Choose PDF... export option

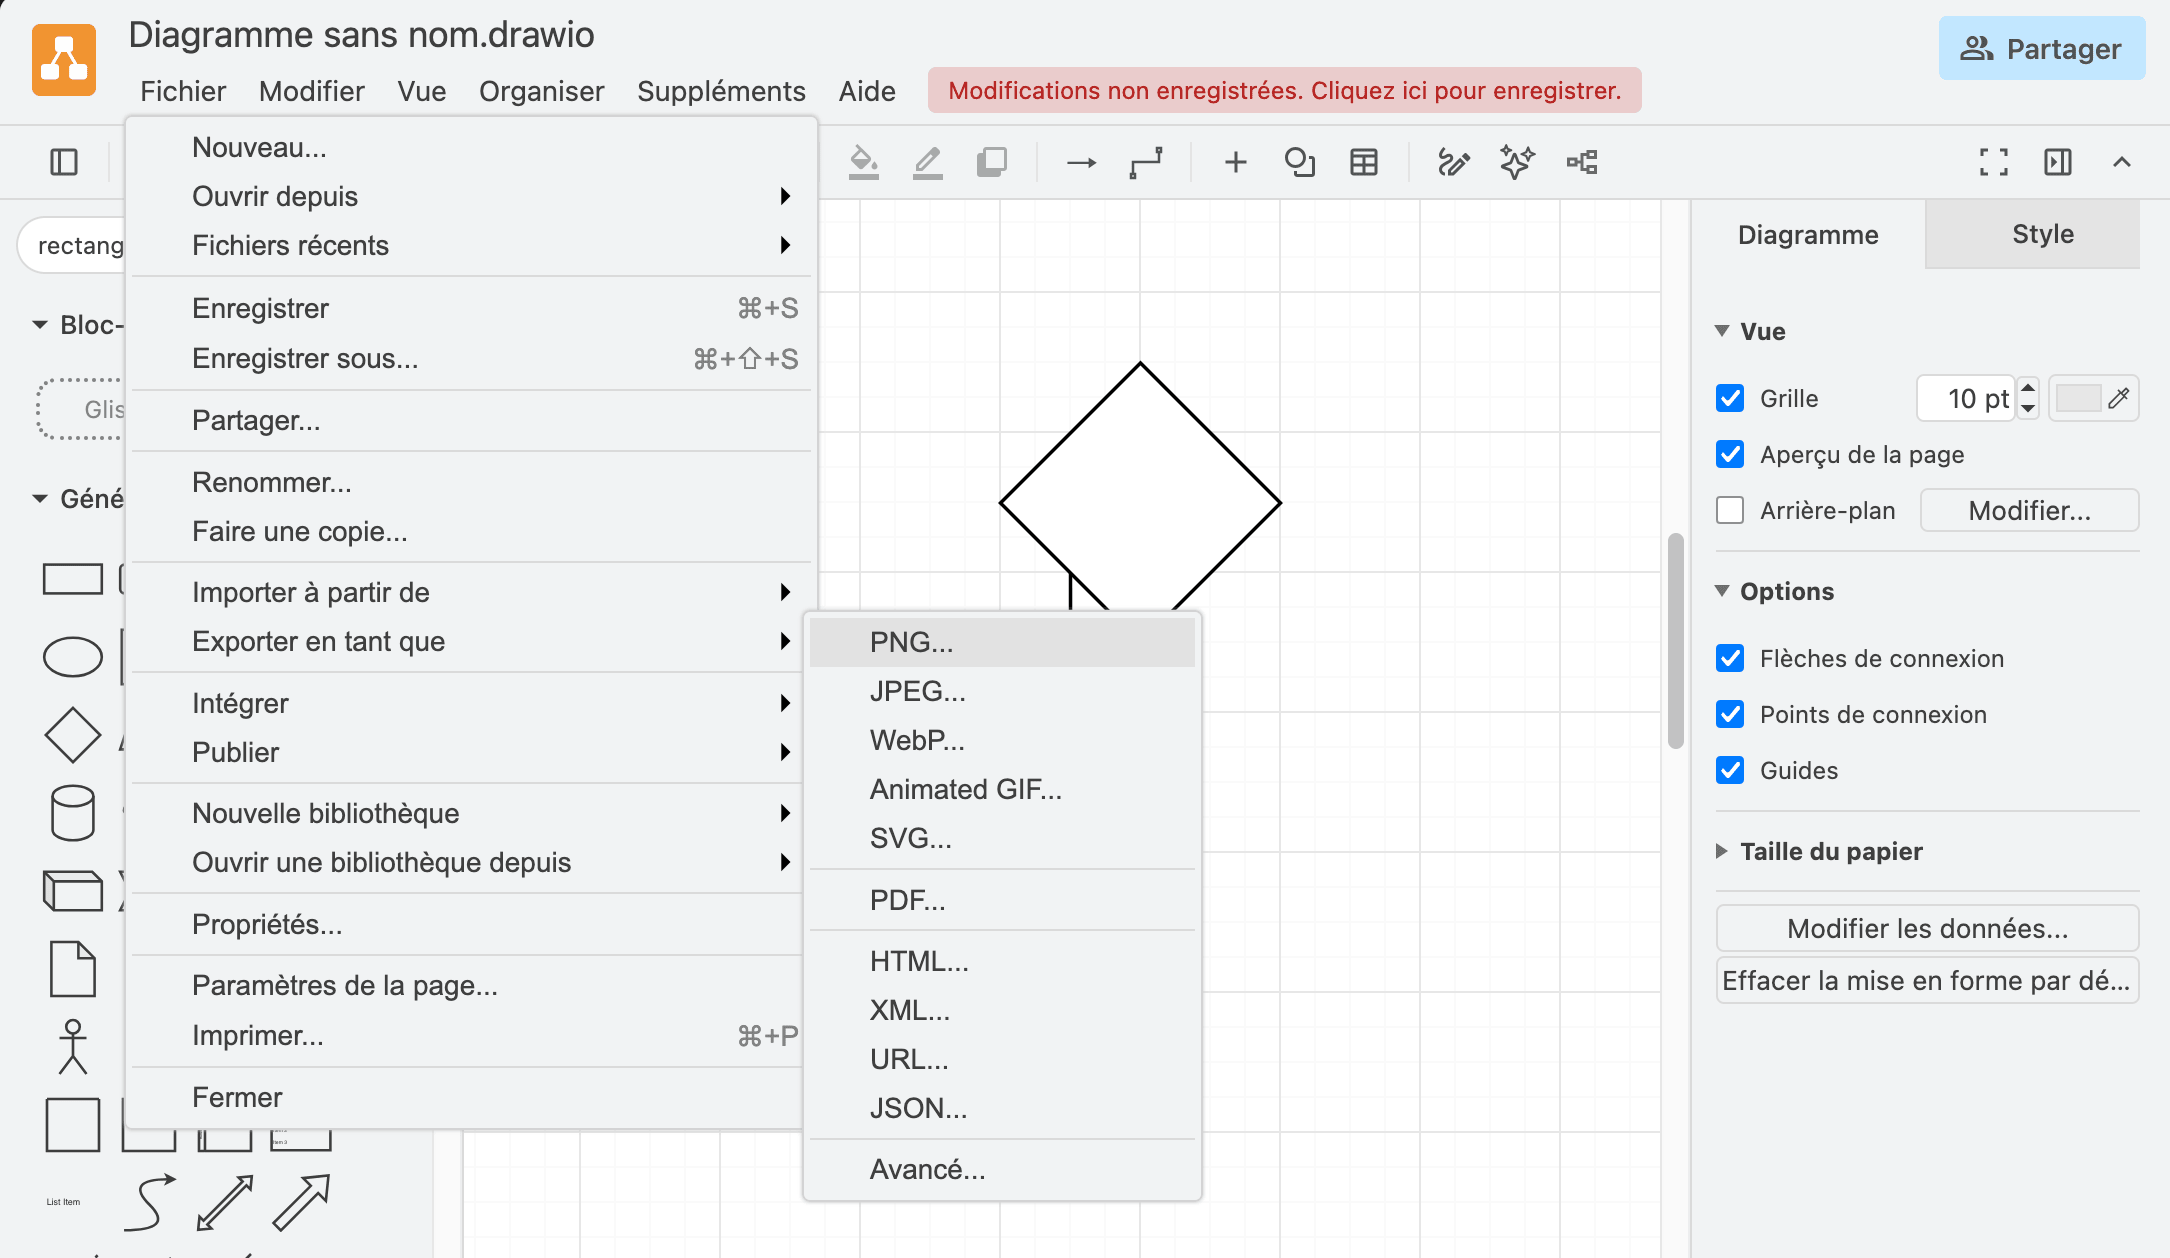(1002, 900)
